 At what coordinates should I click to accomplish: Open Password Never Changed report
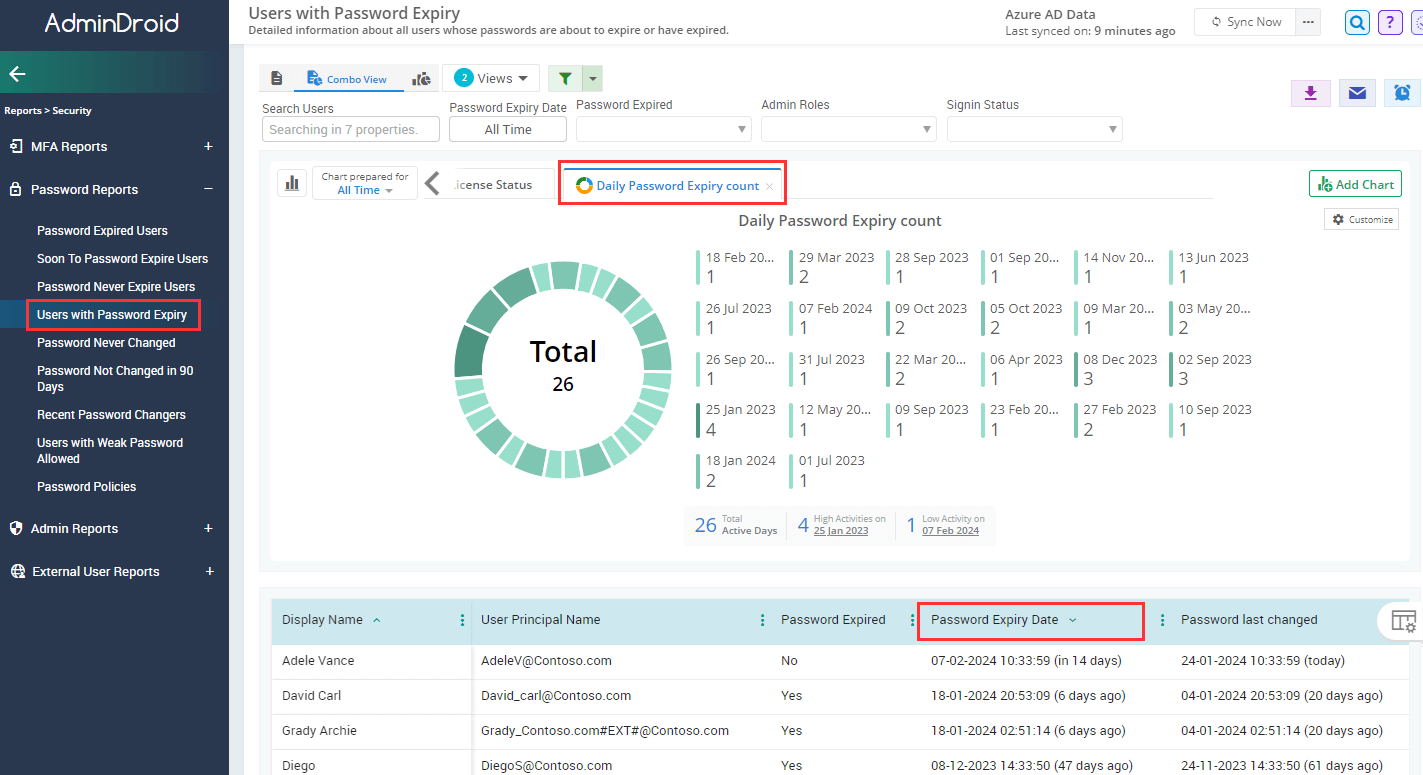coord(106,343)
